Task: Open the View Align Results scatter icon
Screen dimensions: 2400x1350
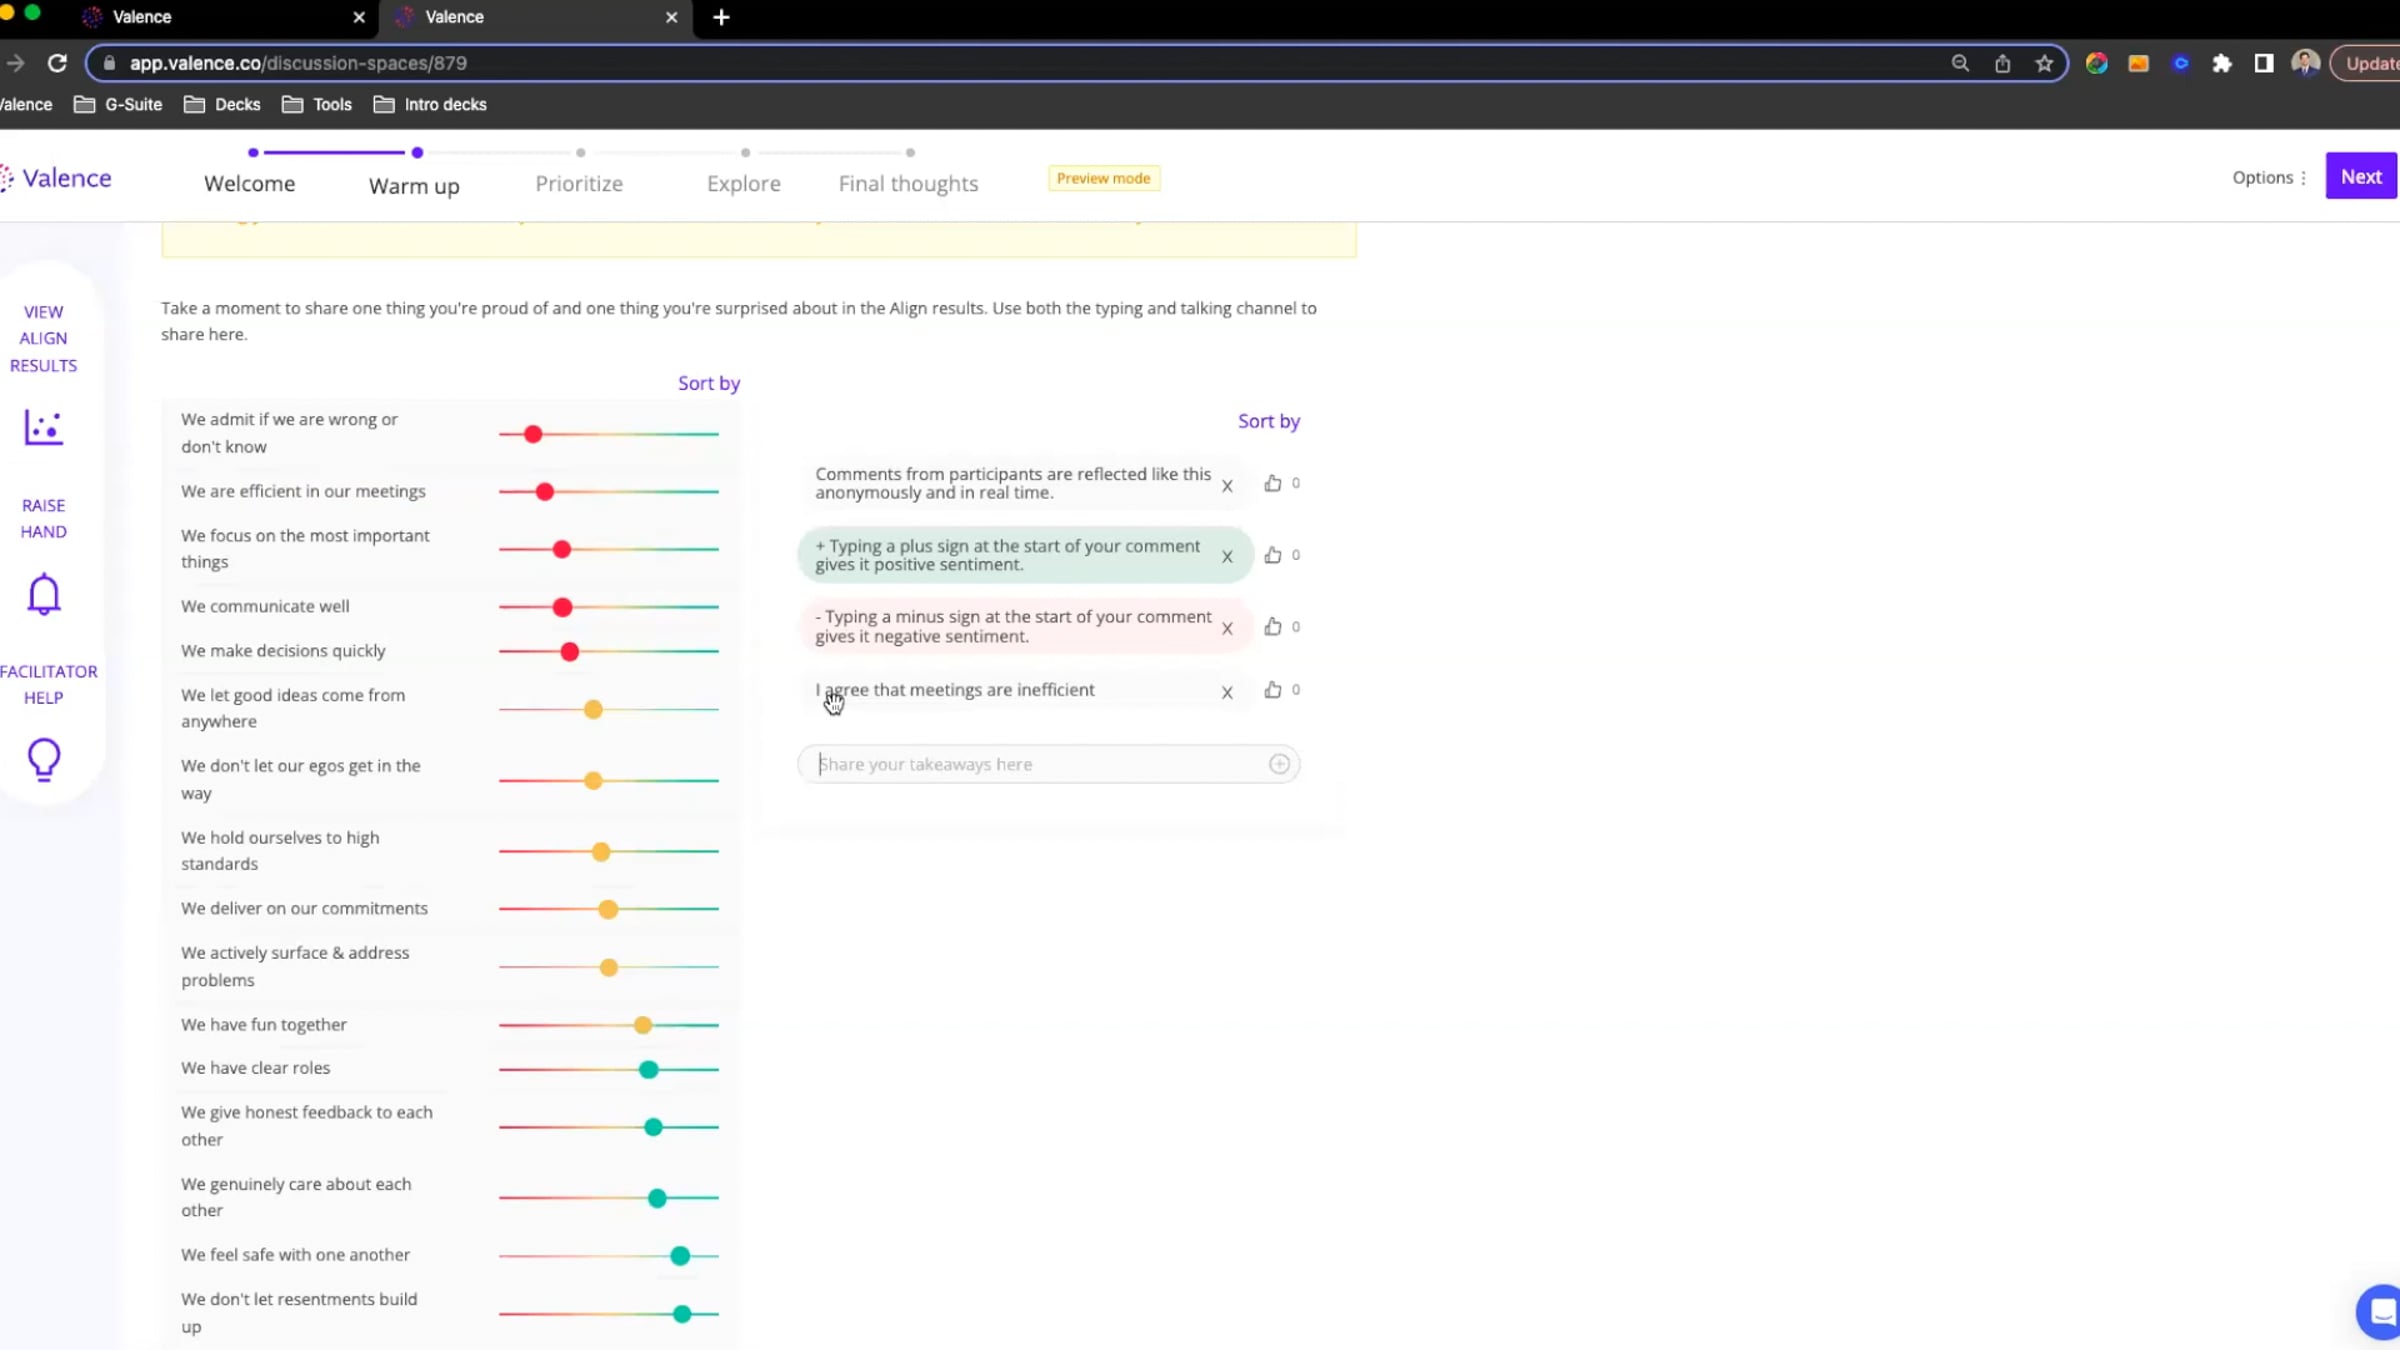Action: pos(43,428)
